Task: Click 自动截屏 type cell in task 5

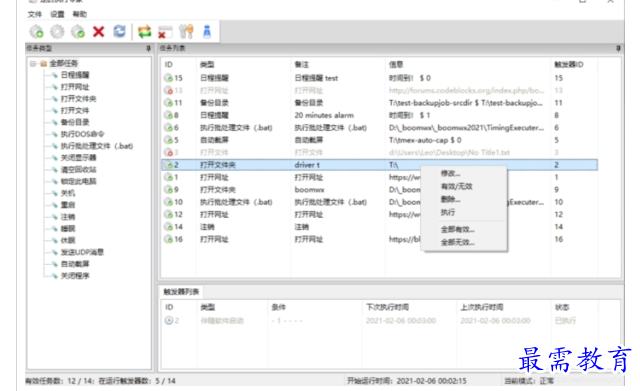Action: pyautogui.click(x=214, y=140)
